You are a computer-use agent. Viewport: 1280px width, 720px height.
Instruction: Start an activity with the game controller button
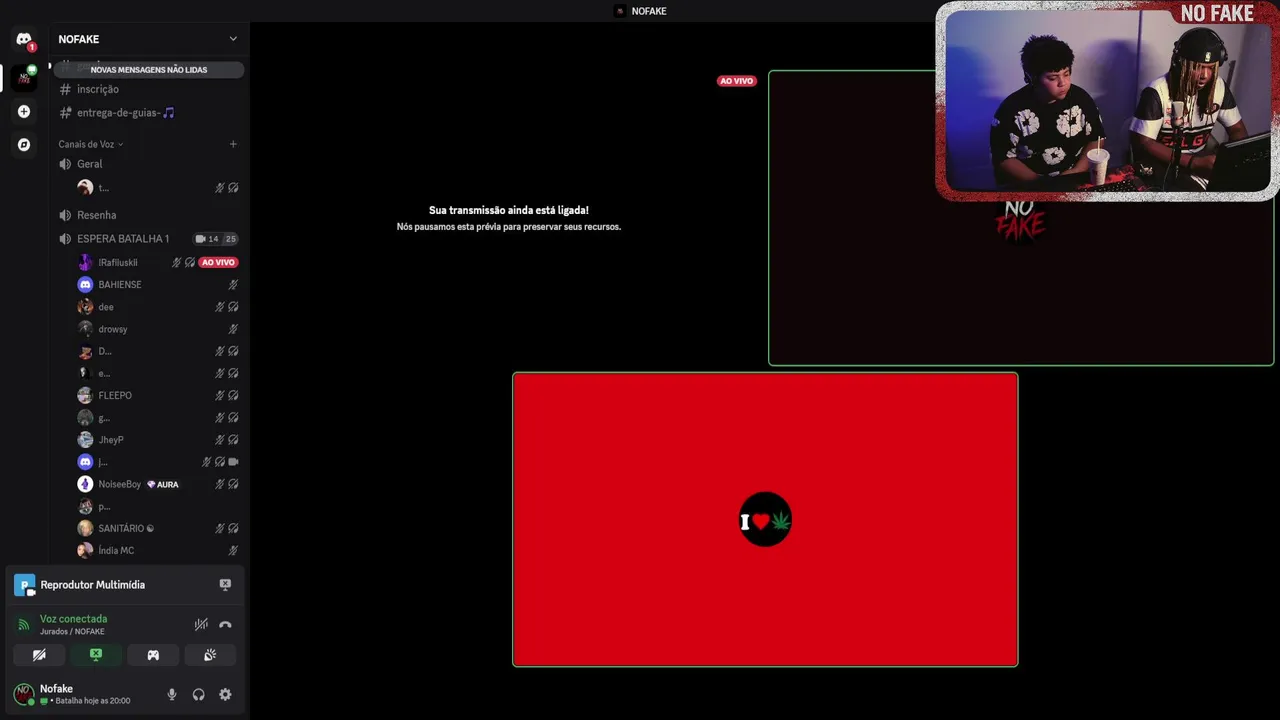[153, 655]
